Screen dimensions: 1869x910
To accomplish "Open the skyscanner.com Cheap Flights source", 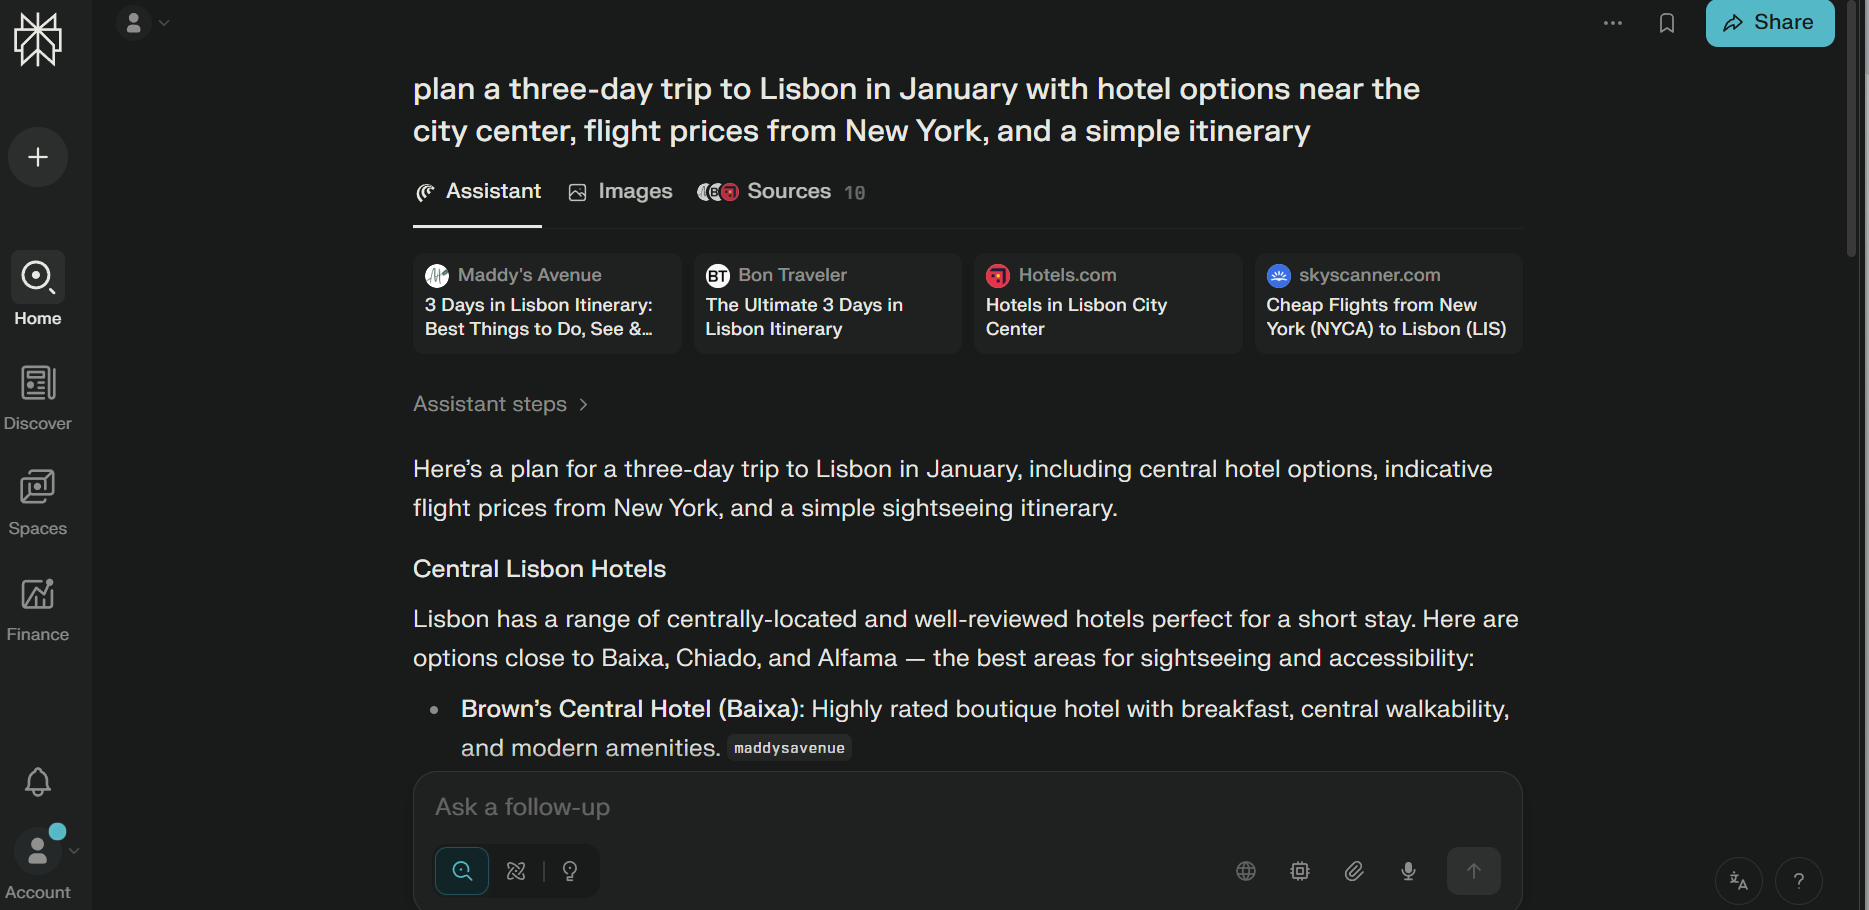I will pos(1387,303).
